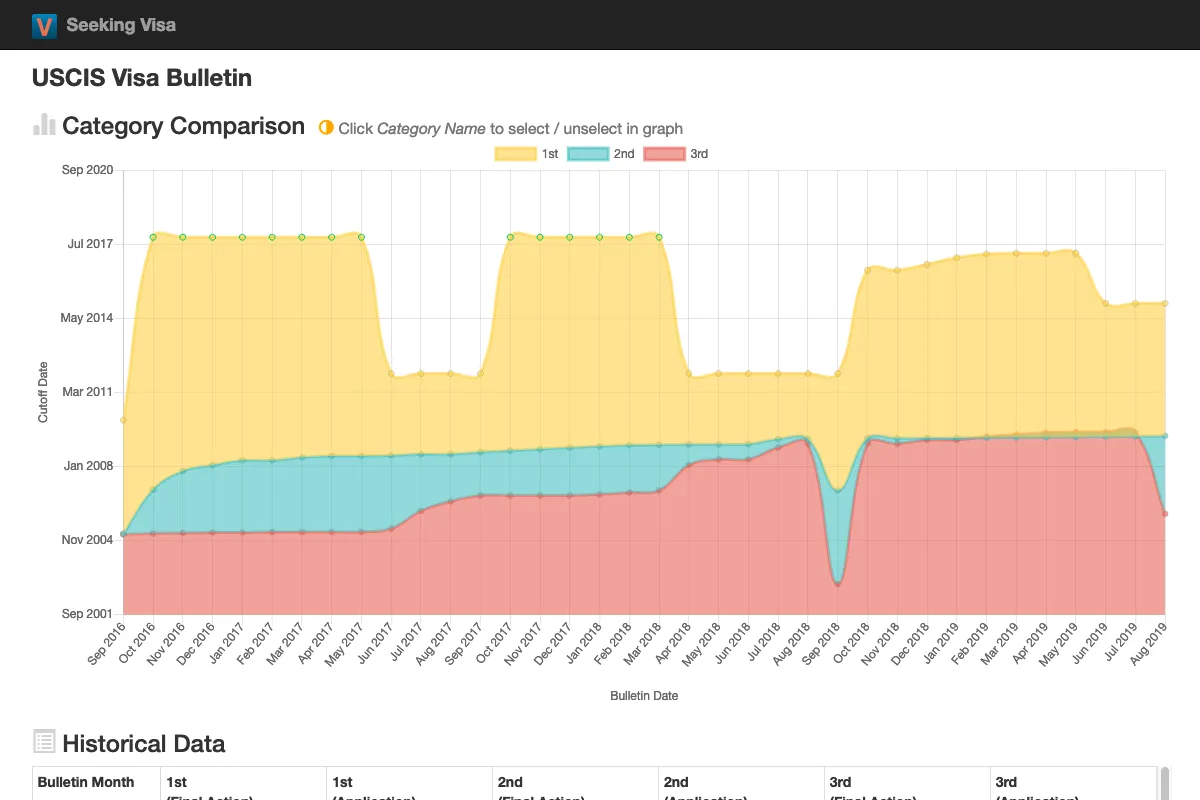
Task: Click the list icon beside Historical Data
Action: coord(44,742)
